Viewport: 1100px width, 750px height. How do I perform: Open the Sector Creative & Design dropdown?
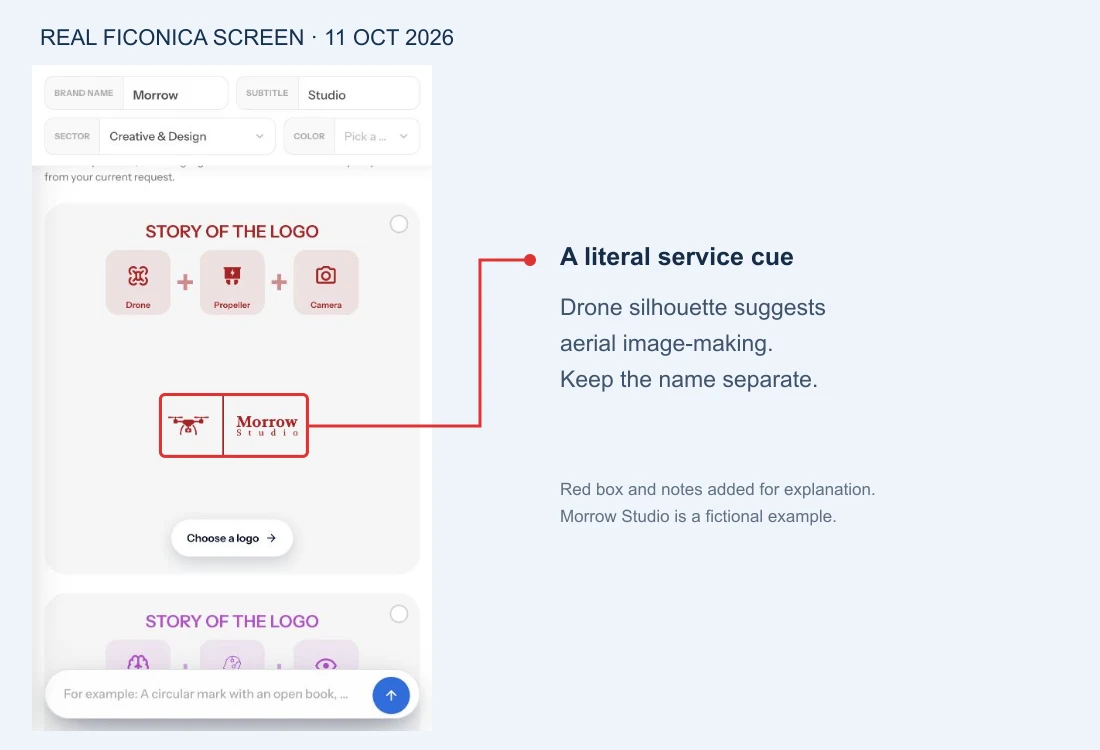[161, 136]
